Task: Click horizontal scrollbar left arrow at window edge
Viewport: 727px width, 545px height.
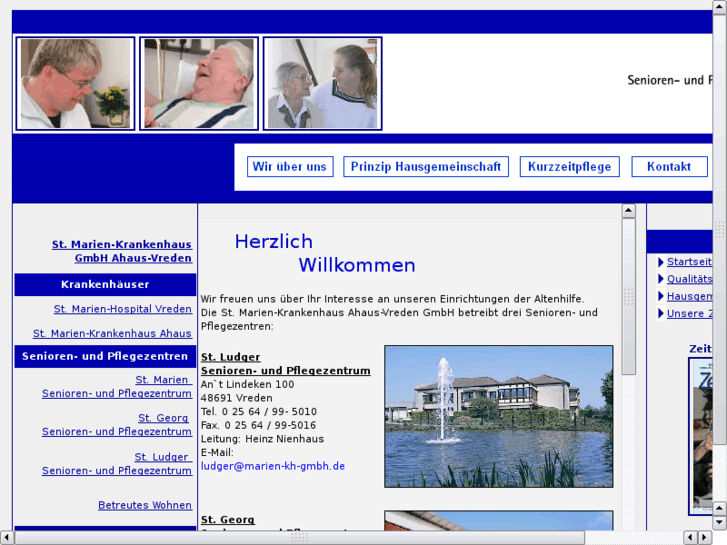Action: pos(6,538)
